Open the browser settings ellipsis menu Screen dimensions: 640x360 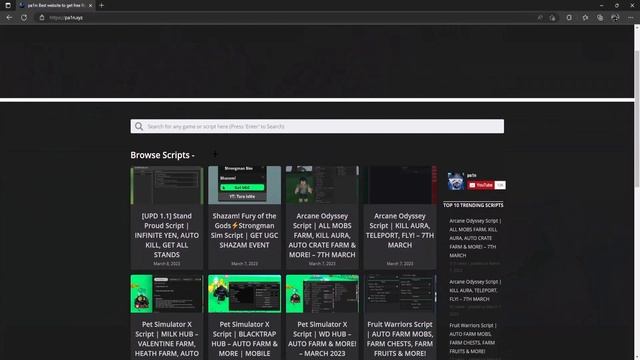coord(631,18)
